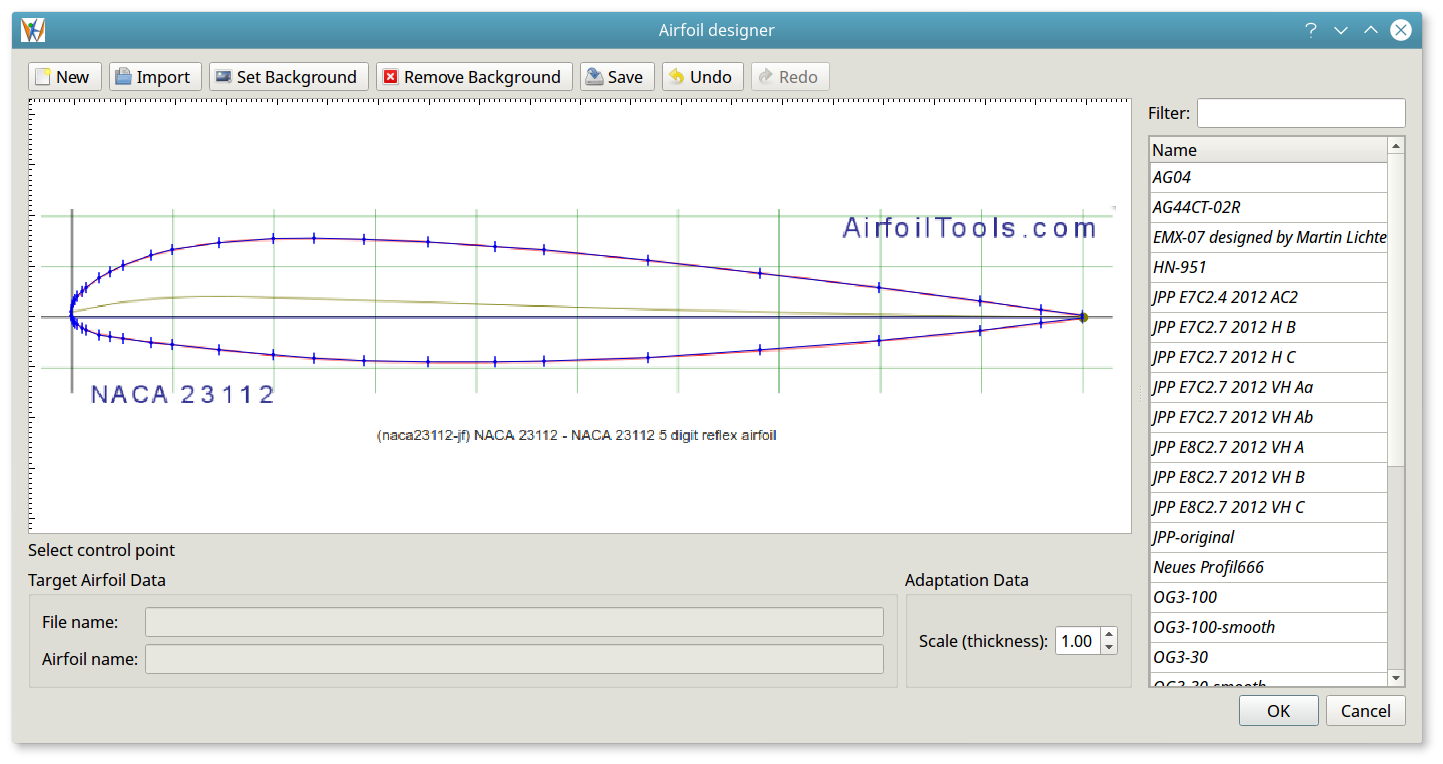Click the New airfoil toolbar button
Screen dimensions: 1443x764
pos(61,77)
